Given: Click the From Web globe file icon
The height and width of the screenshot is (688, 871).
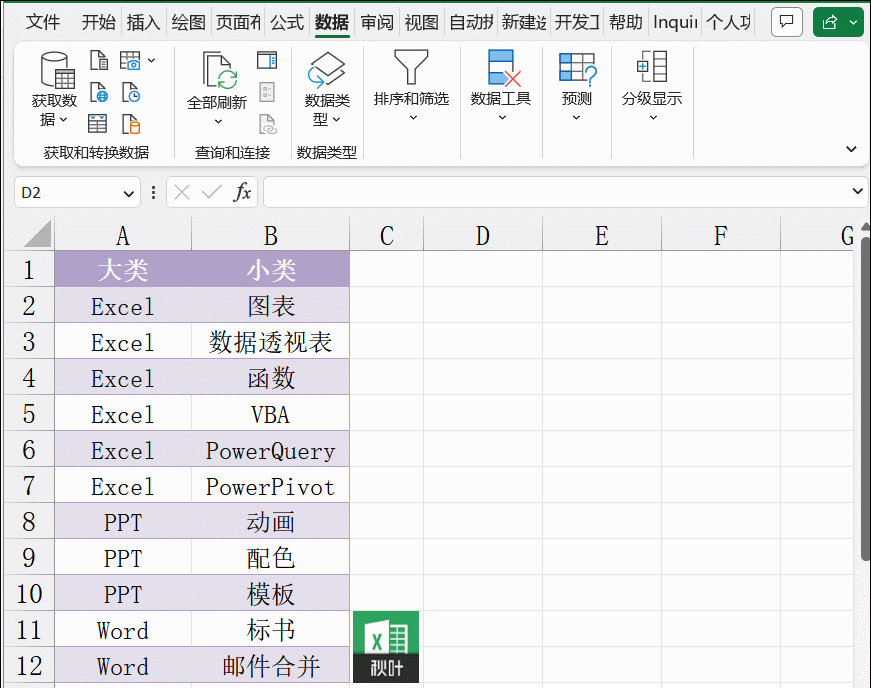Looking at the screenshot, I should tap(99, 92).
